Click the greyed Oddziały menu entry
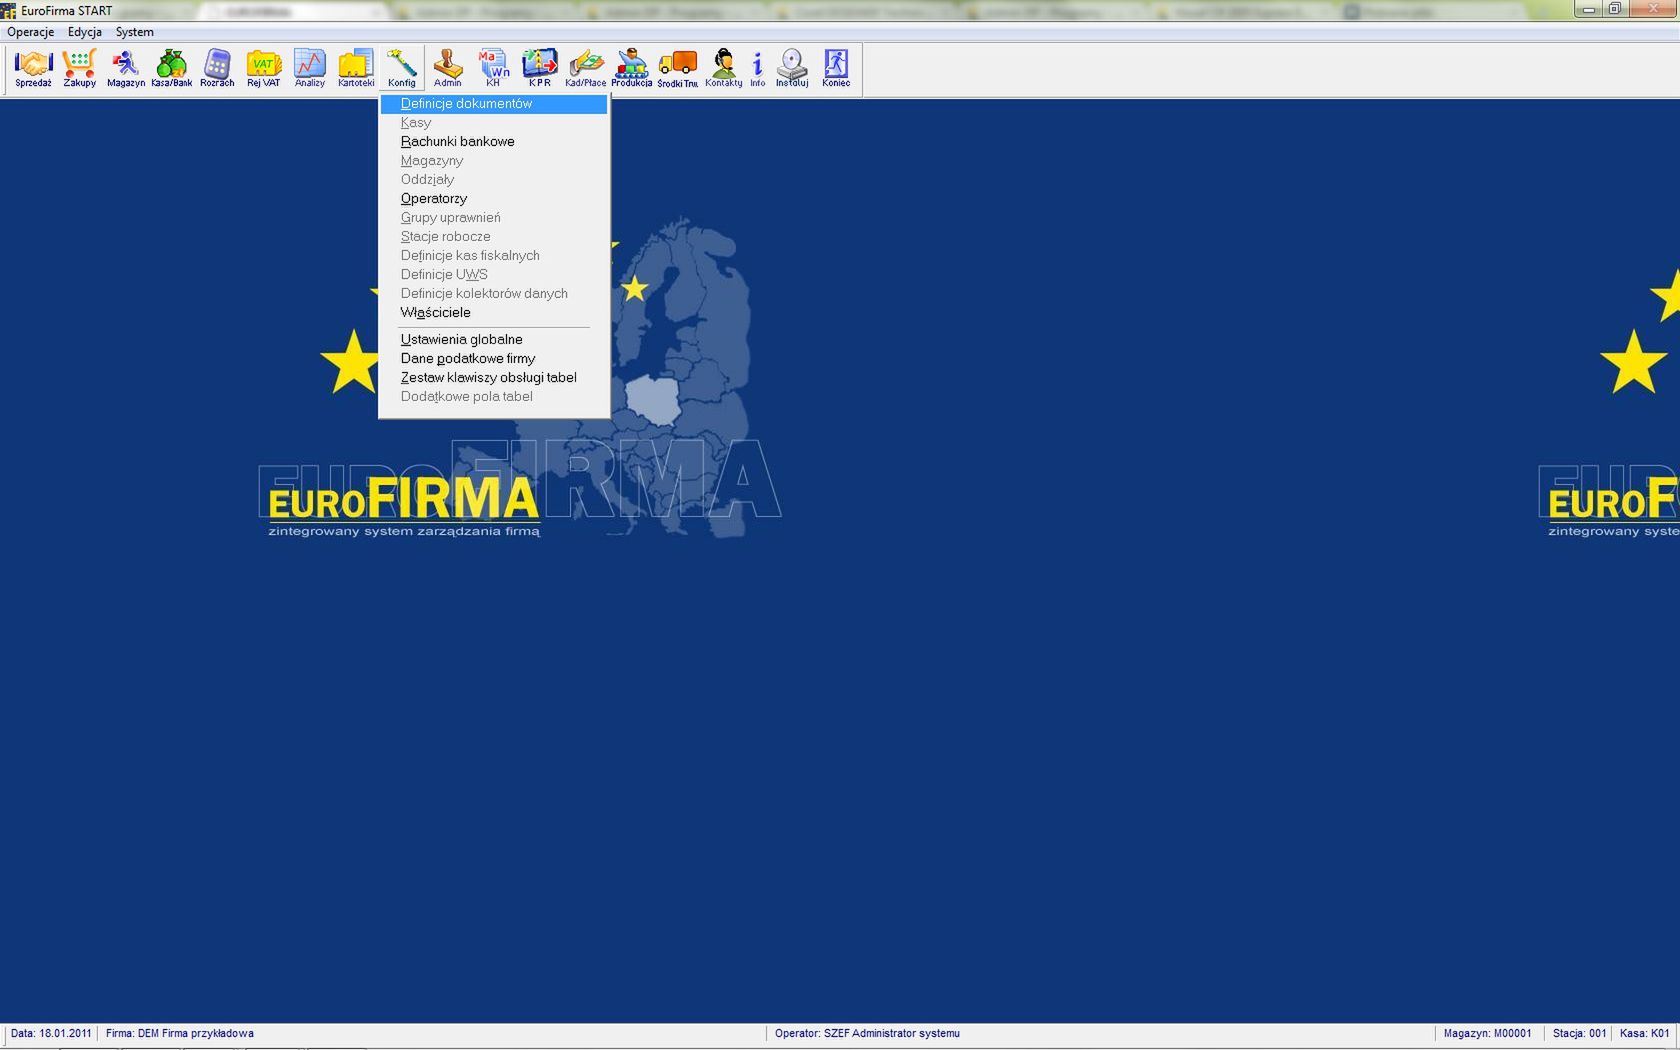Viewport: 1680px width, 1050px height. (x=494, y=180)
